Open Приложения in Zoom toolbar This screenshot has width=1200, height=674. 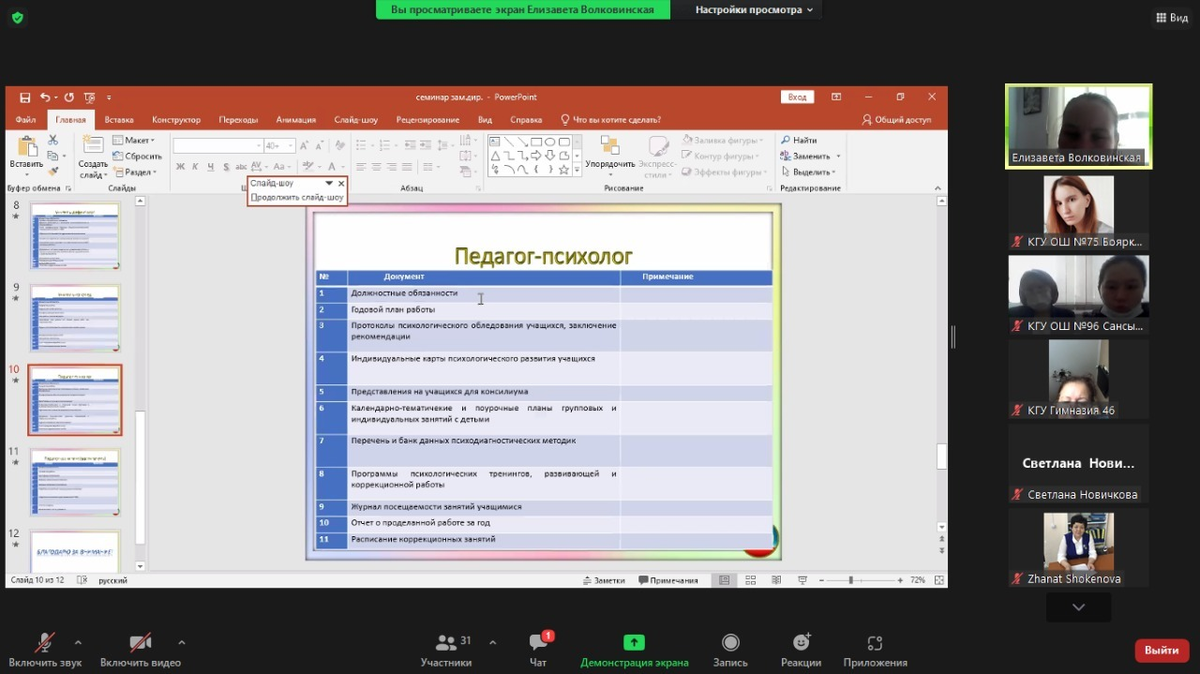tap(875, 644)
